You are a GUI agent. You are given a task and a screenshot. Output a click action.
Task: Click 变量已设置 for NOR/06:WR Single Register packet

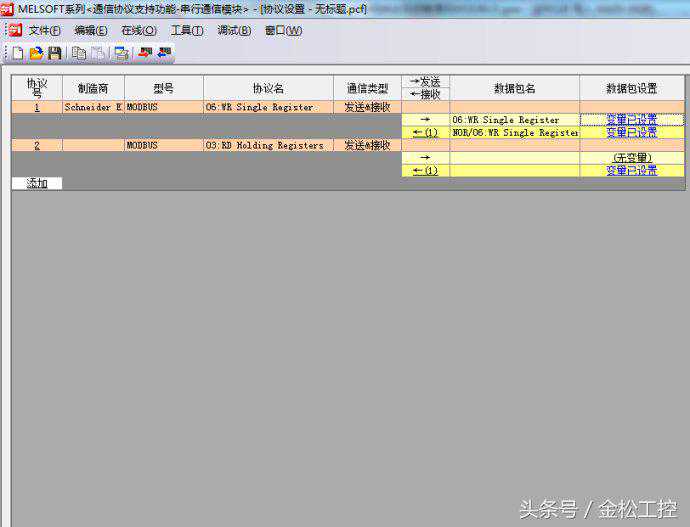pyautogui.click(x=631, y=132)
